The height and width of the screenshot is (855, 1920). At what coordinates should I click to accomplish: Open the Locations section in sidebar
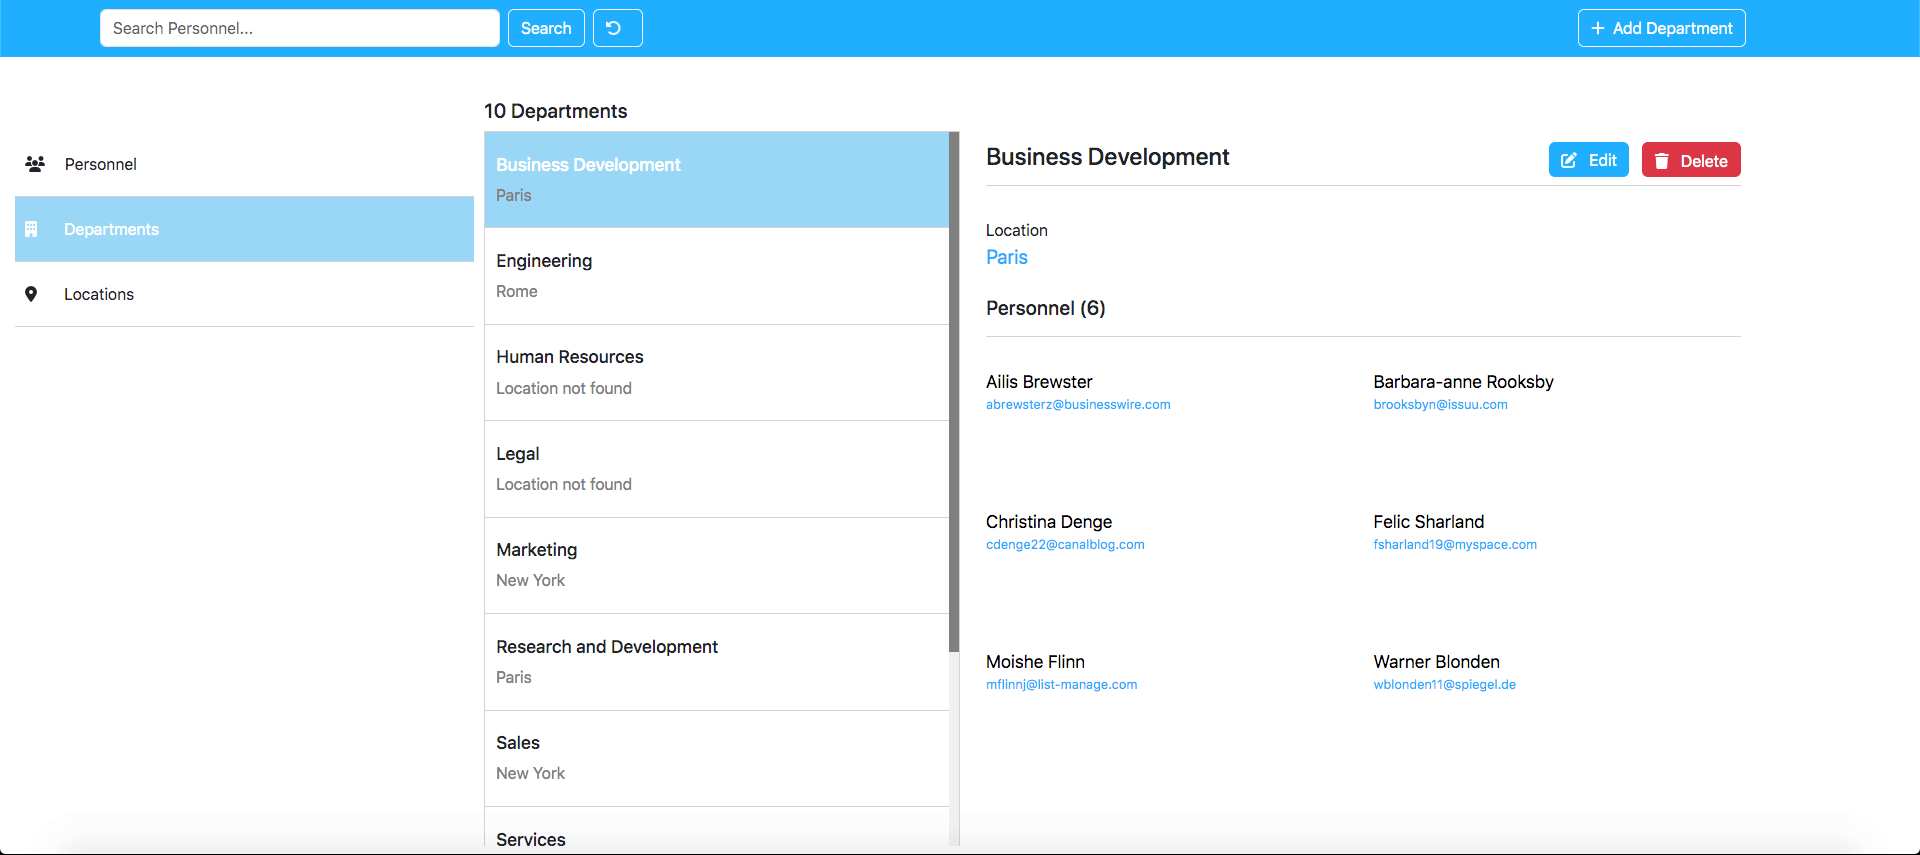(x=98, y=294)
